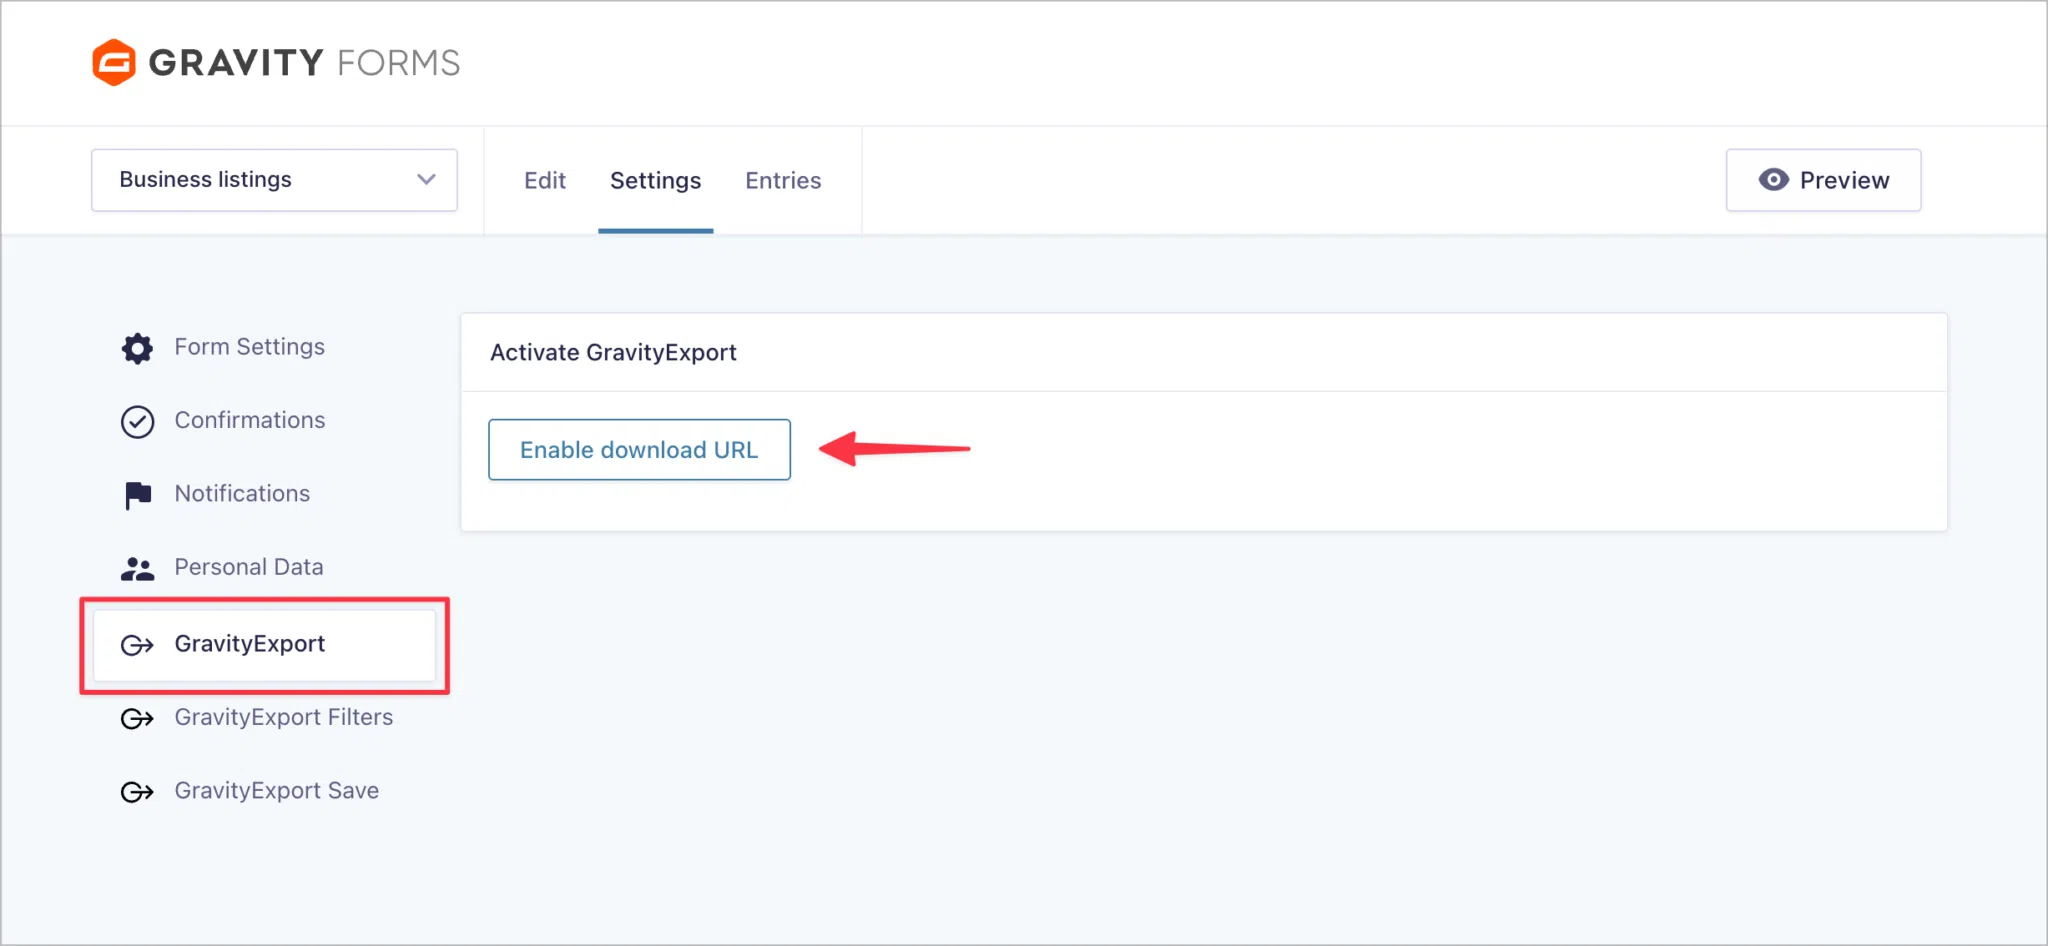The height and width of the screenshot is (946, 2048).
Task: Open the Confirmations settings page
Action: [x=250, y=420]
